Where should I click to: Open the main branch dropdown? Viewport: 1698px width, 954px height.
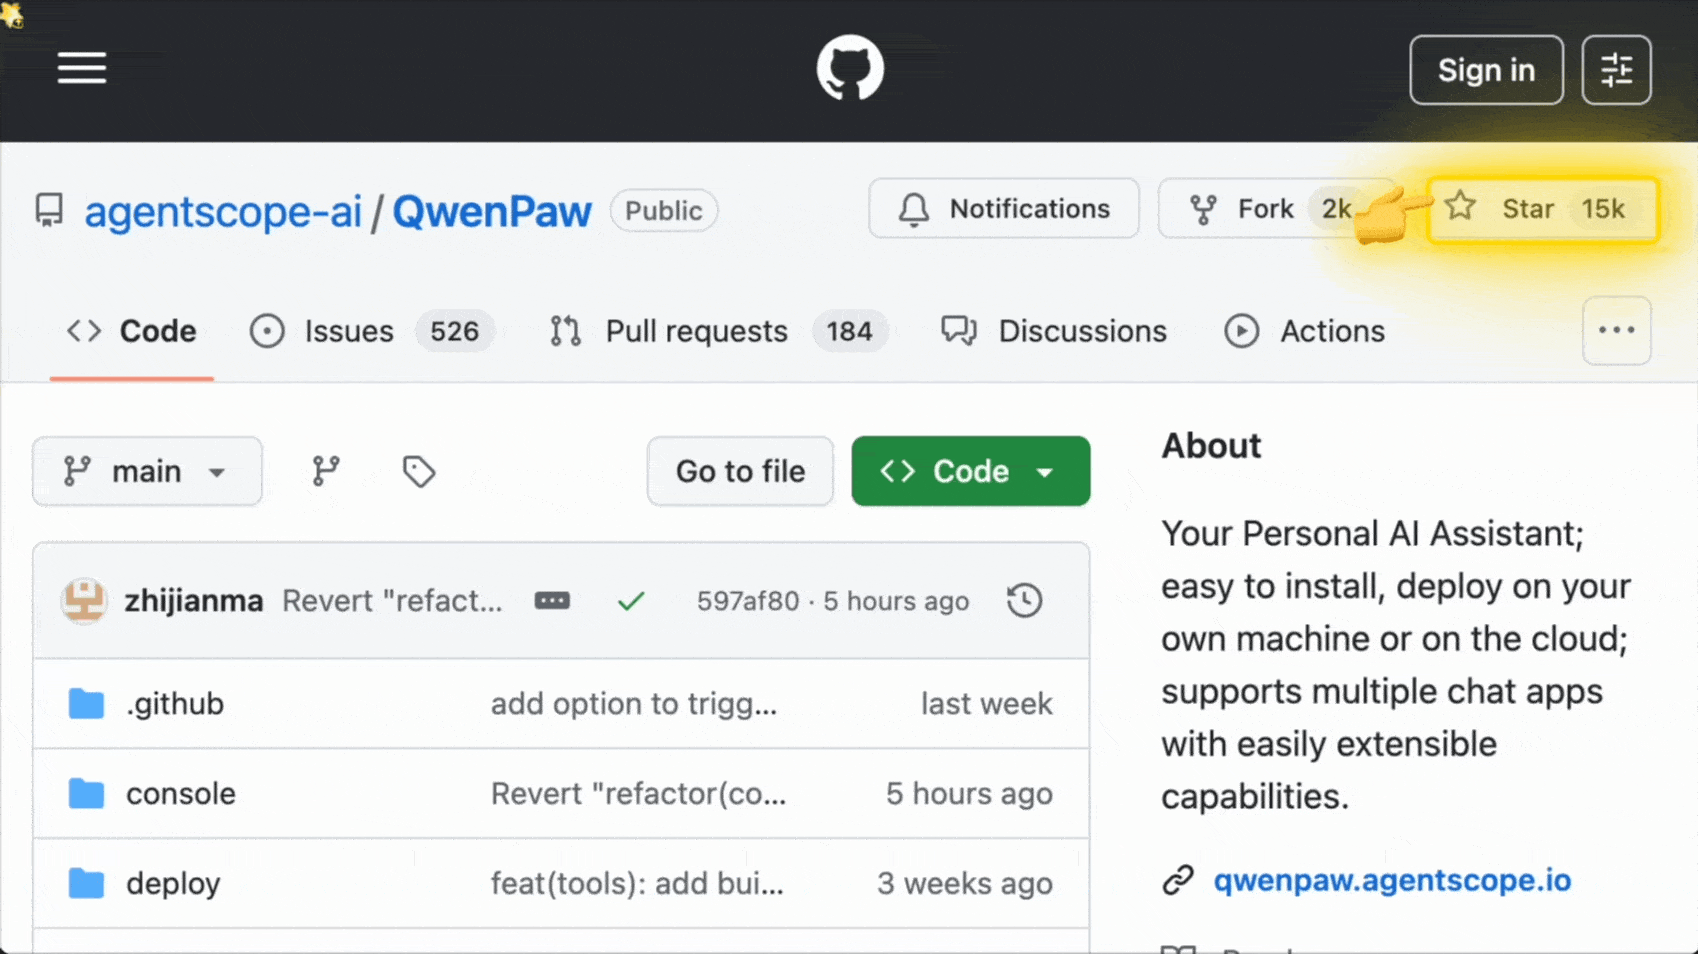pos(147,471)
